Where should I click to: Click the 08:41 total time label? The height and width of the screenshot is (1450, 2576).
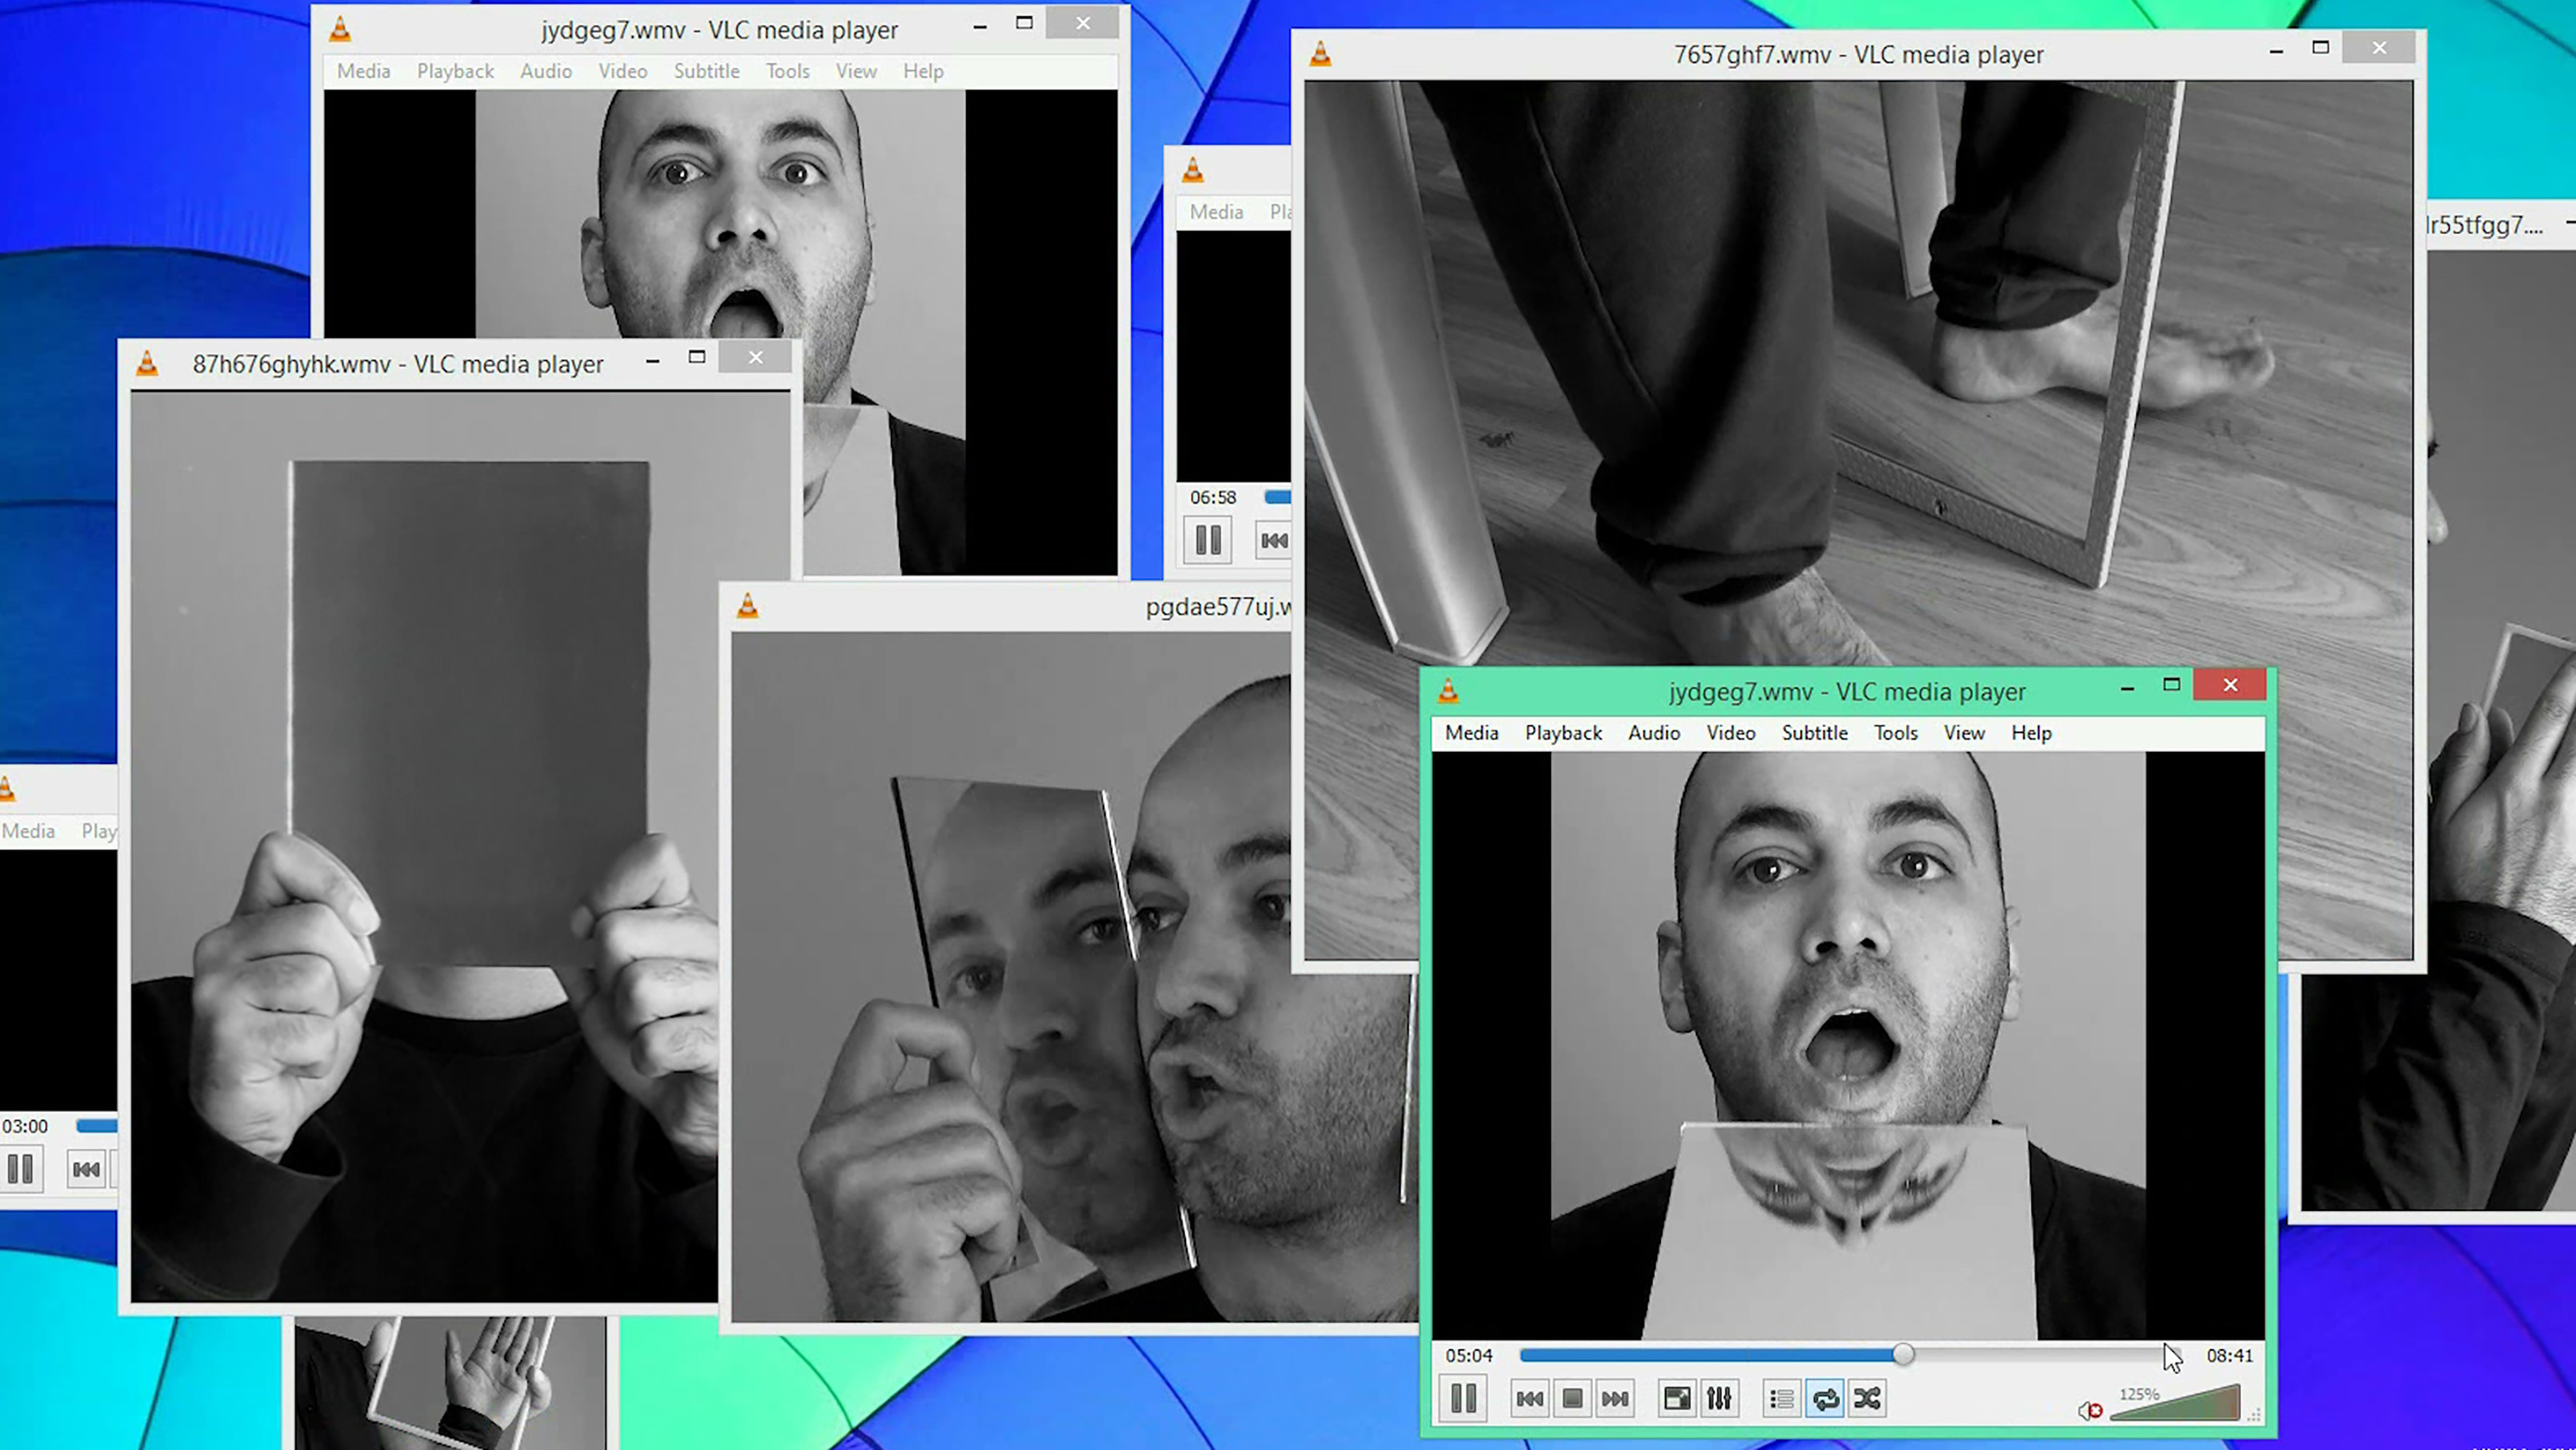[x=2229, y=1355]
